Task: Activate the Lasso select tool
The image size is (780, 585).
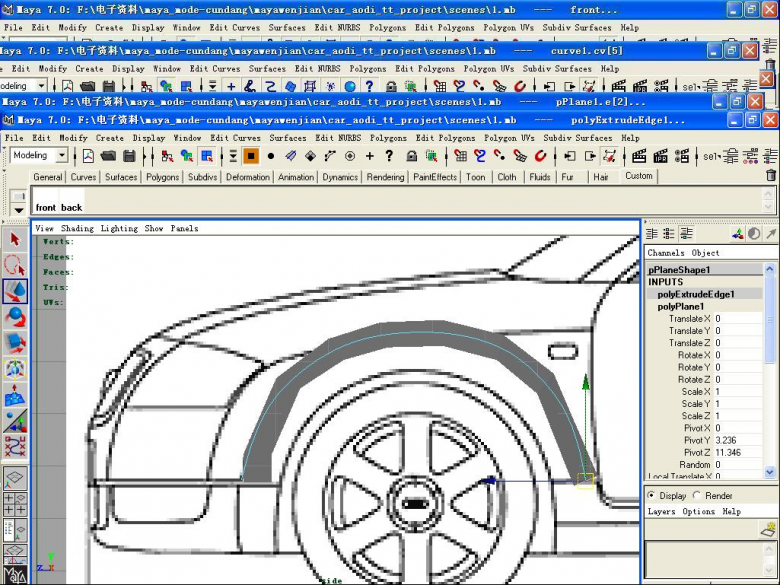Action: click(x=15, y=265)
